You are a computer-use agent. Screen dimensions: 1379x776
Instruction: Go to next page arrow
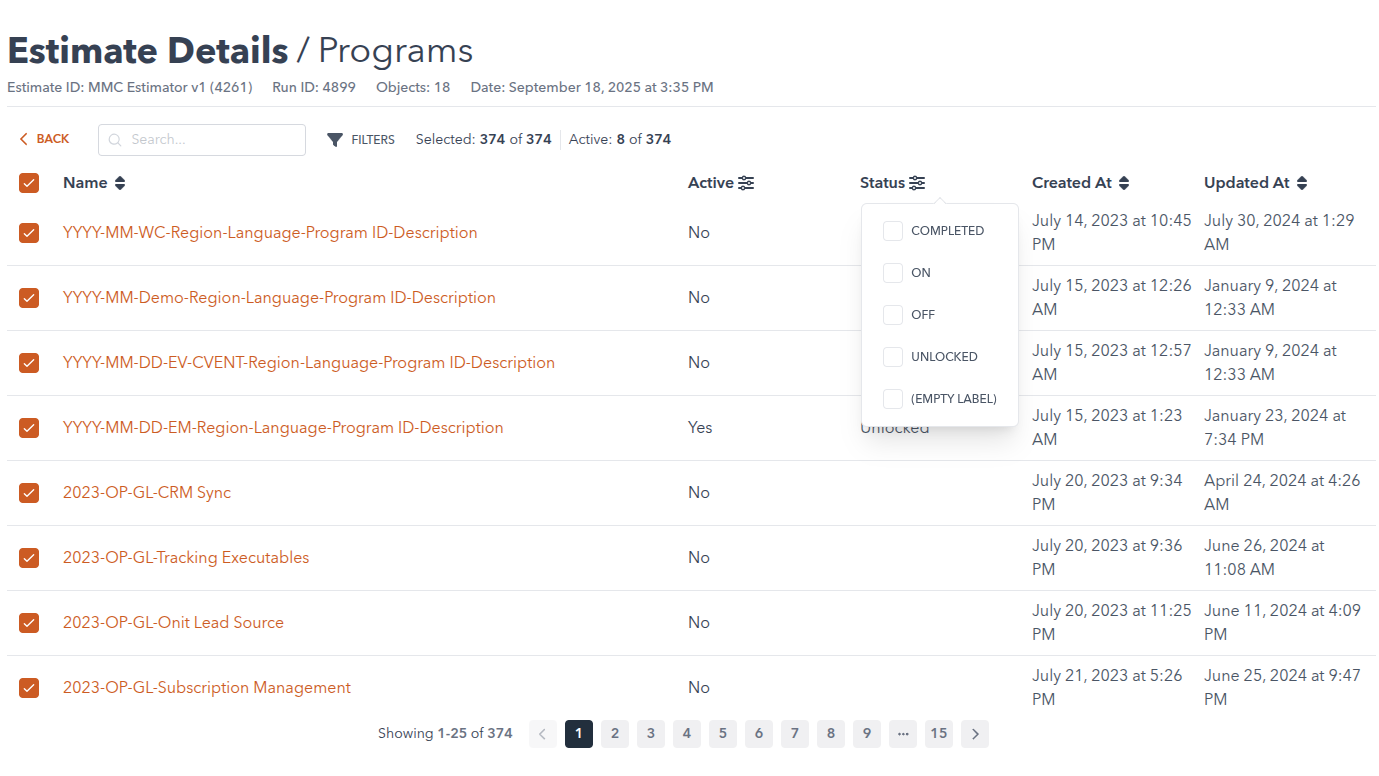974,734
